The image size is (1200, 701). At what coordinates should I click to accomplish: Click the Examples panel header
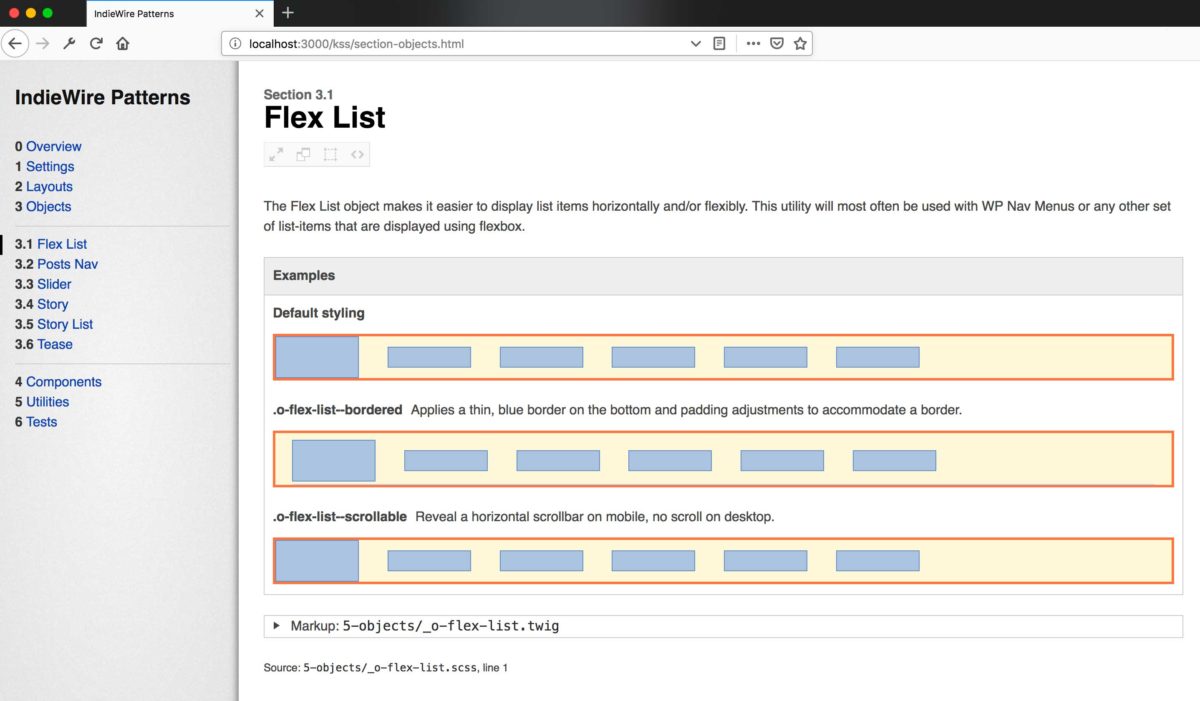pos(723,275)
